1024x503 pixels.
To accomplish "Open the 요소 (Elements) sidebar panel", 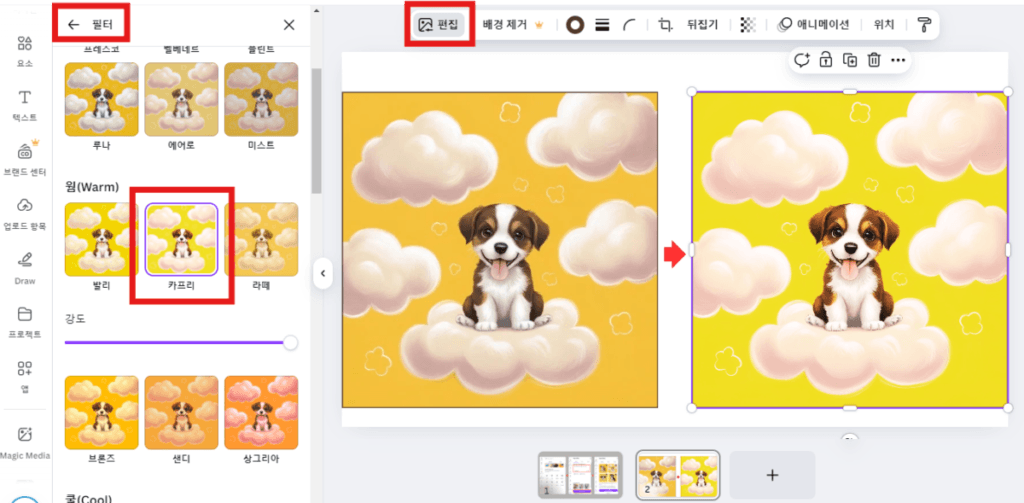I will [x=25, y=48].
